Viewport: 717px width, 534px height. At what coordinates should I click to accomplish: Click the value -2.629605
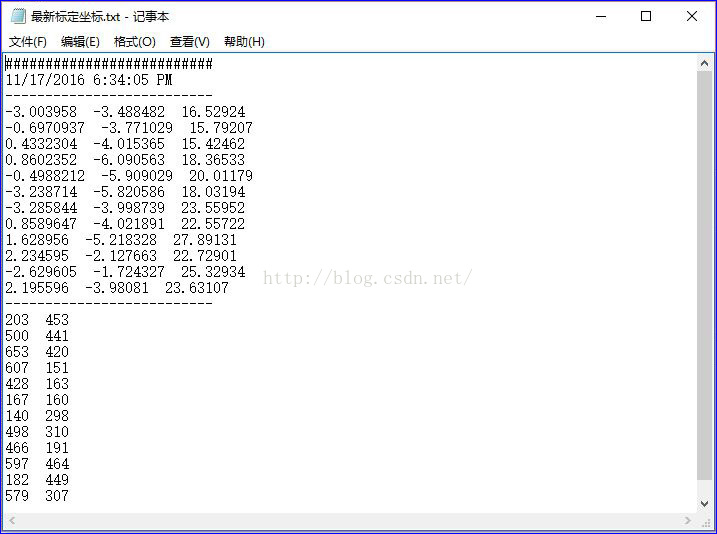point(41,272)
